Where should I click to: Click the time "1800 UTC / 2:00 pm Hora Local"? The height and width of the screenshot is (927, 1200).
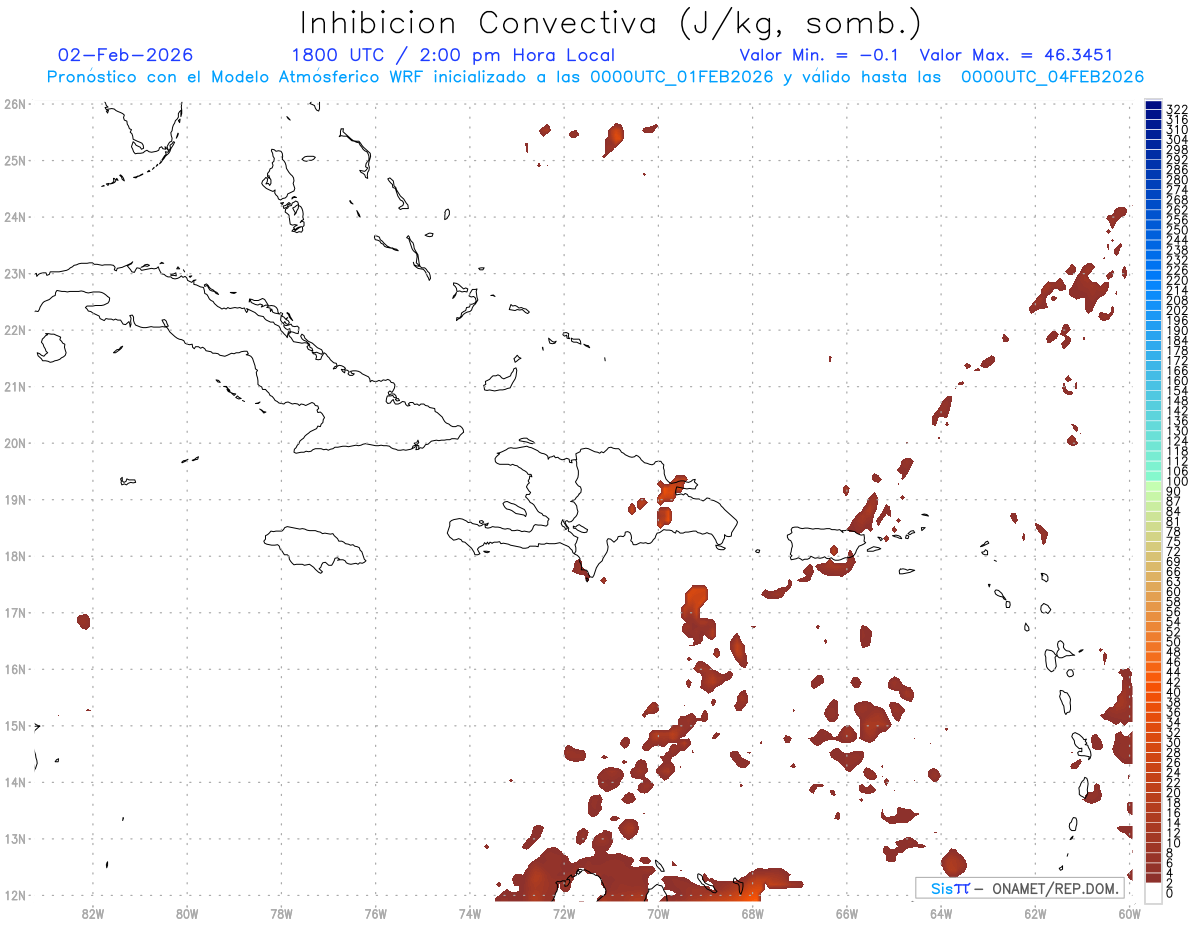tap(453, 55)
